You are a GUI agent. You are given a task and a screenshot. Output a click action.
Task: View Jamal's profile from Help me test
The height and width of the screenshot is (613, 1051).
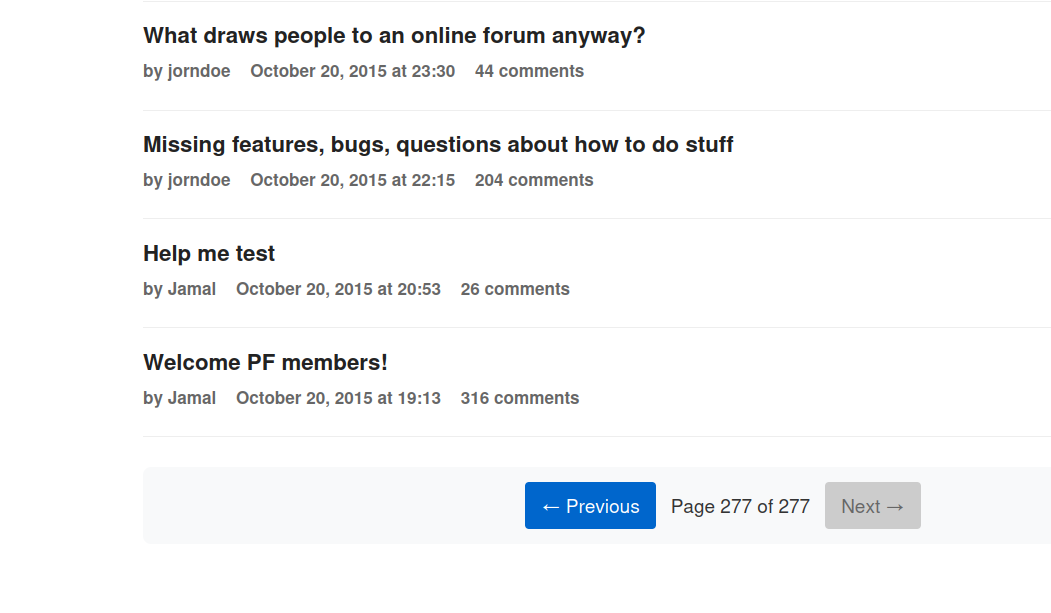[192, 289]
